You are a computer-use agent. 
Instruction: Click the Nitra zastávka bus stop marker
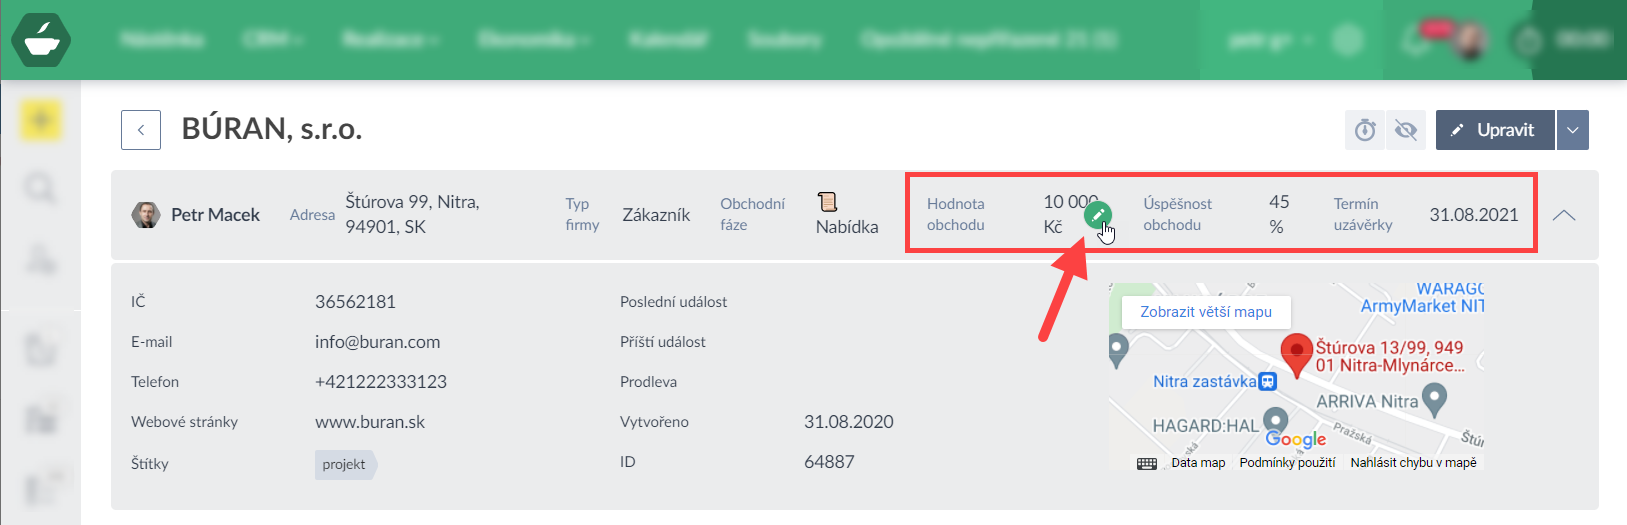1268,381
